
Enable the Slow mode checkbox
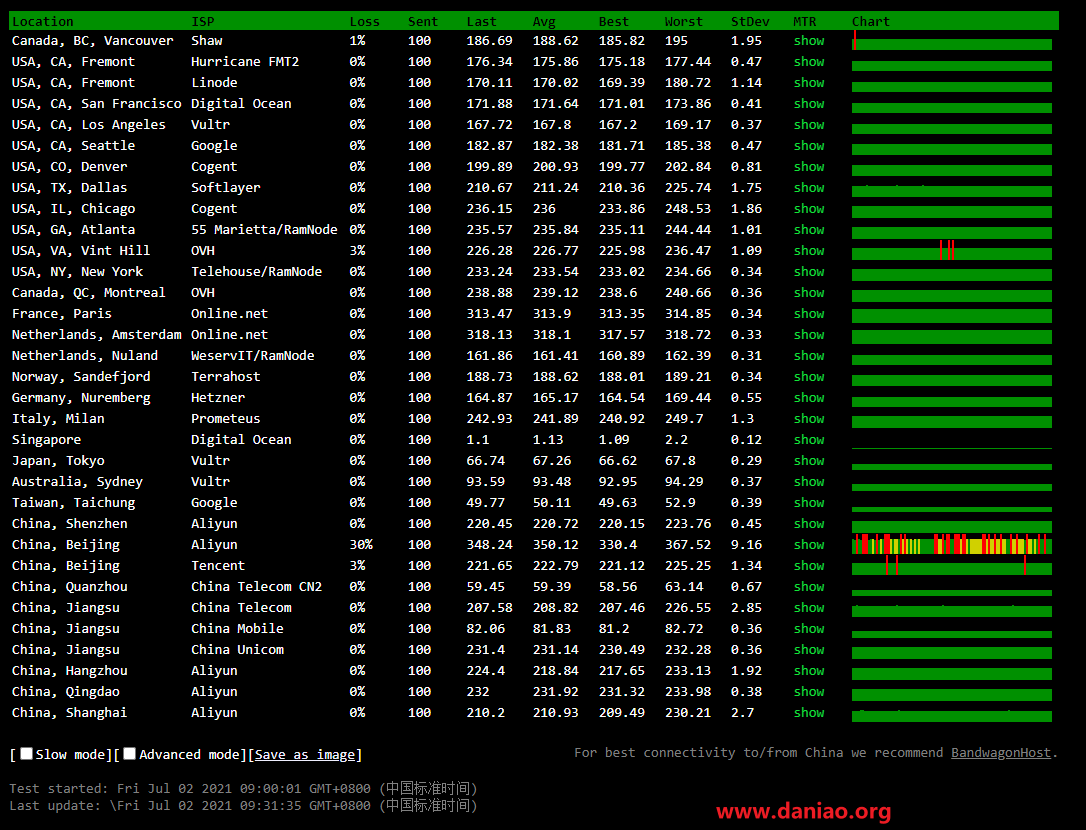[x=26, y=754]
